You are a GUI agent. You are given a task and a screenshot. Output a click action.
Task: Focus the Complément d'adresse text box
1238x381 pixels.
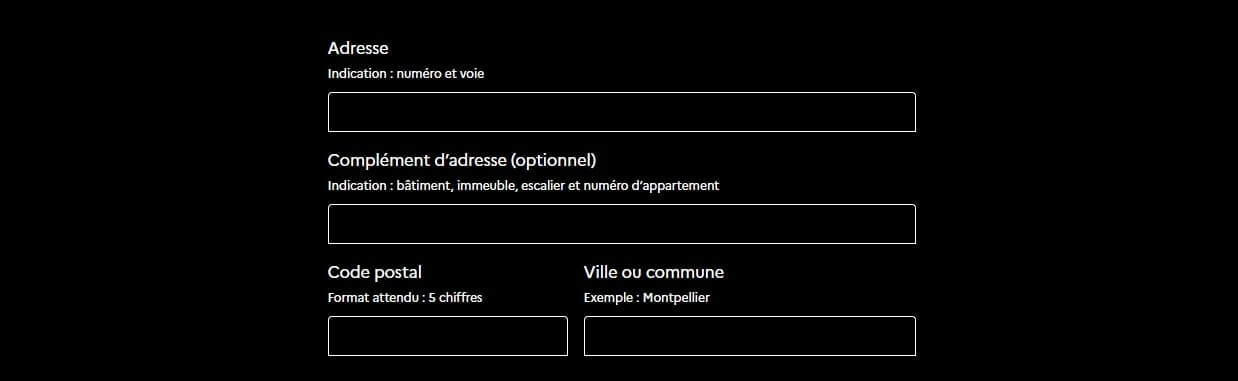coord(621,224)
